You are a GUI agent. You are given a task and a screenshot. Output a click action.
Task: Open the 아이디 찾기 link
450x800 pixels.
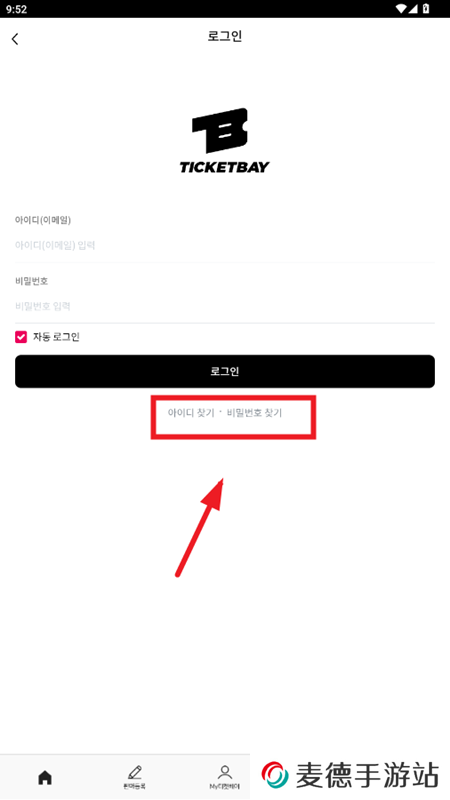click(x=191, y=413)
